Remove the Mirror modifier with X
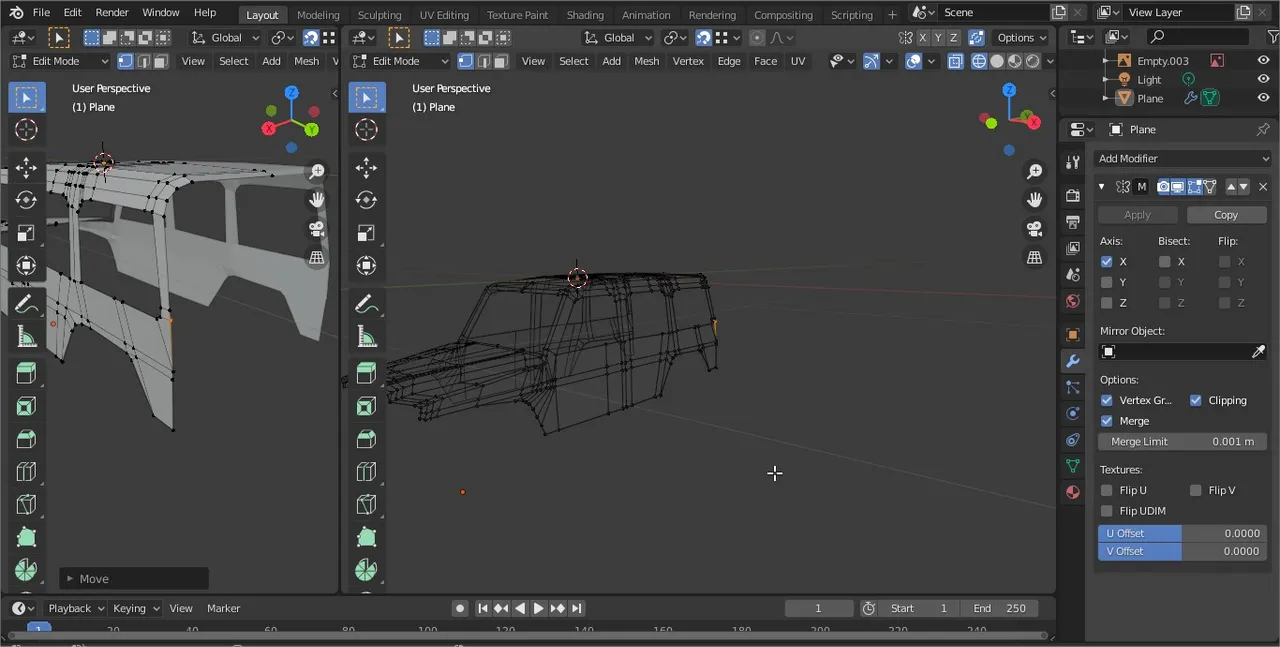1280x647 pixels. 1263,187
